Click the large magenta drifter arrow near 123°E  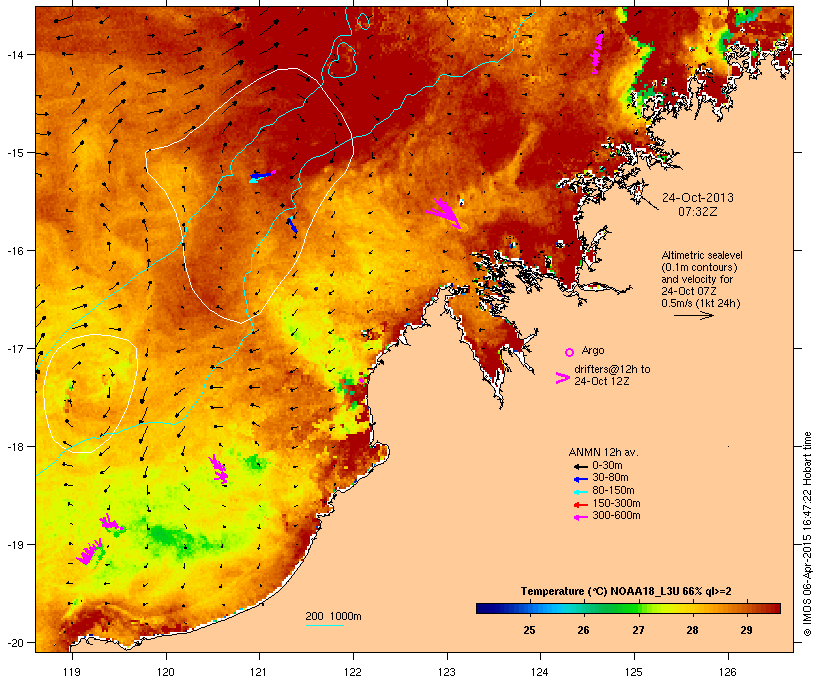[444, 213]
